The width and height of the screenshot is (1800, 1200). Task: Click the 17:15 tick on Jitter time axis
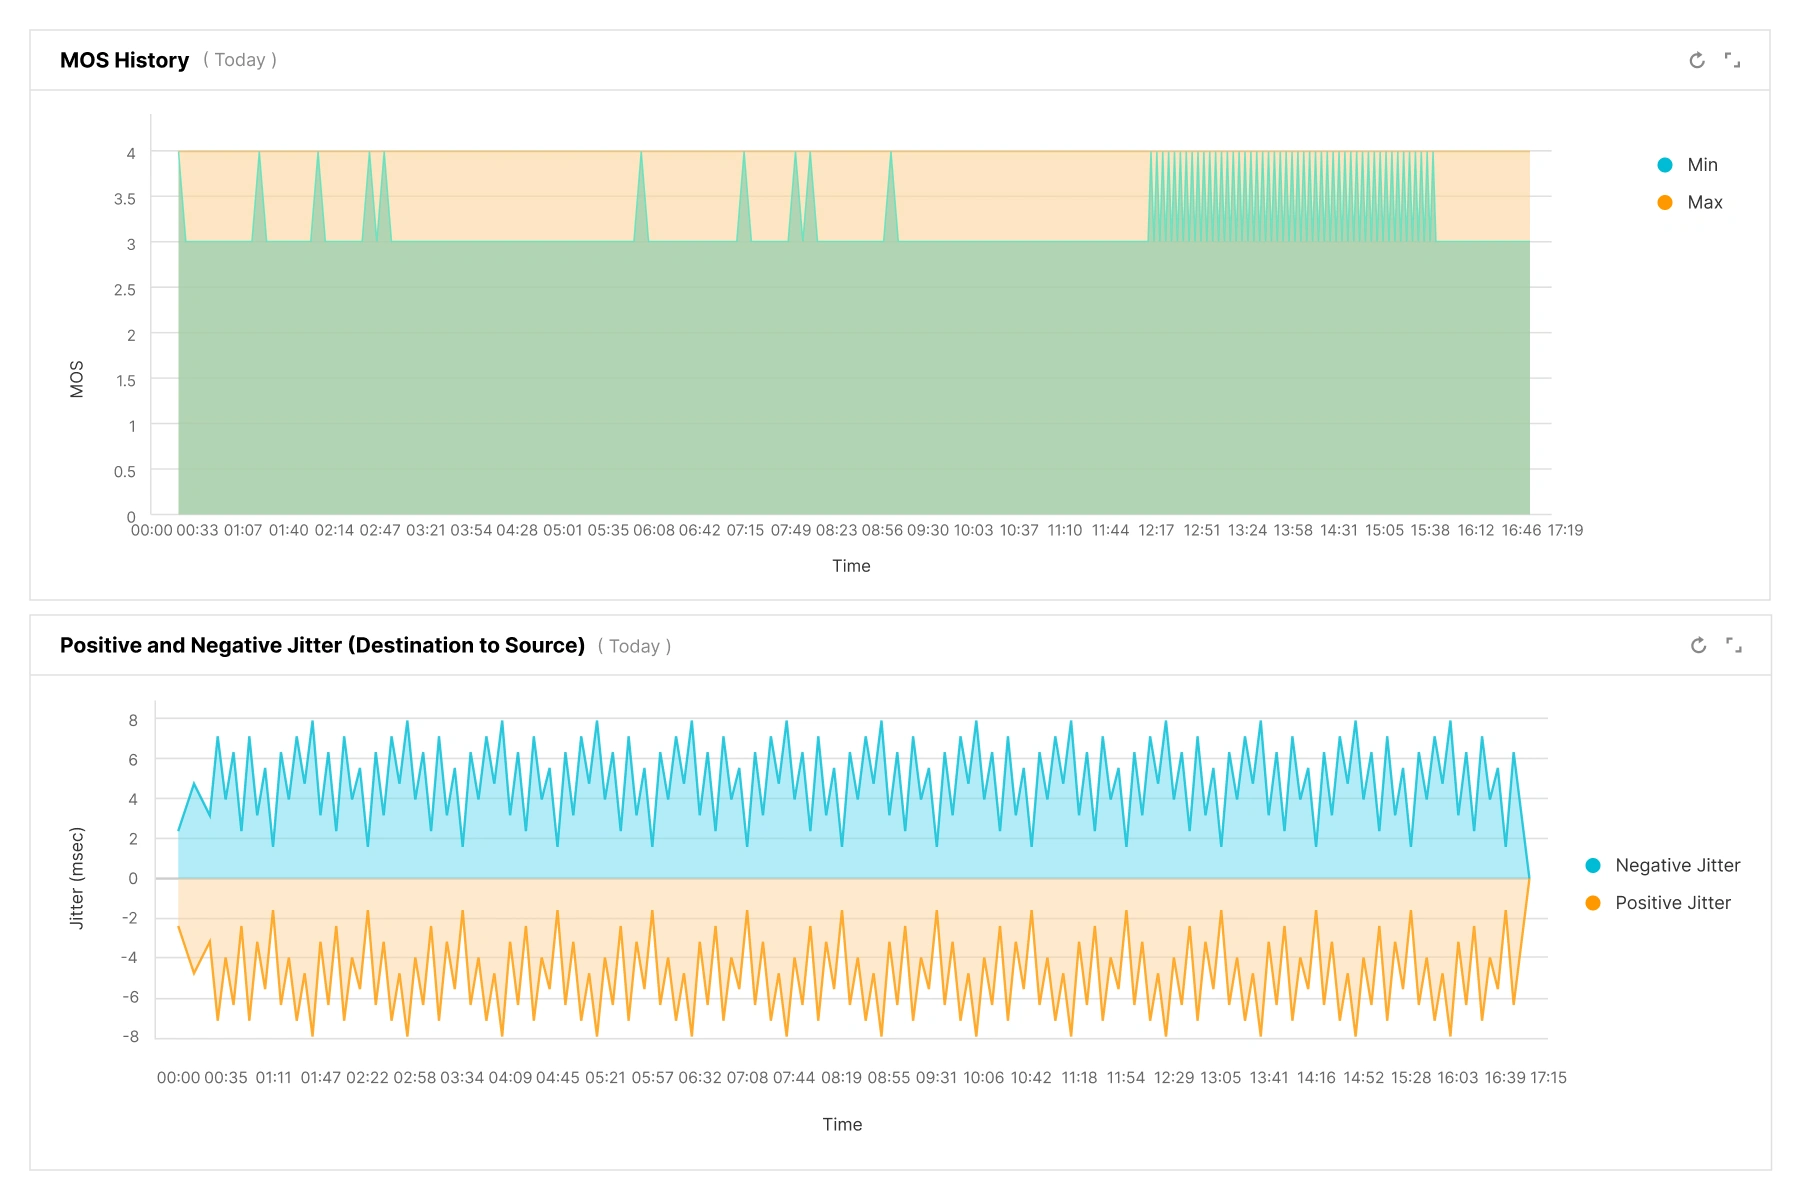pos(1548,1078)
